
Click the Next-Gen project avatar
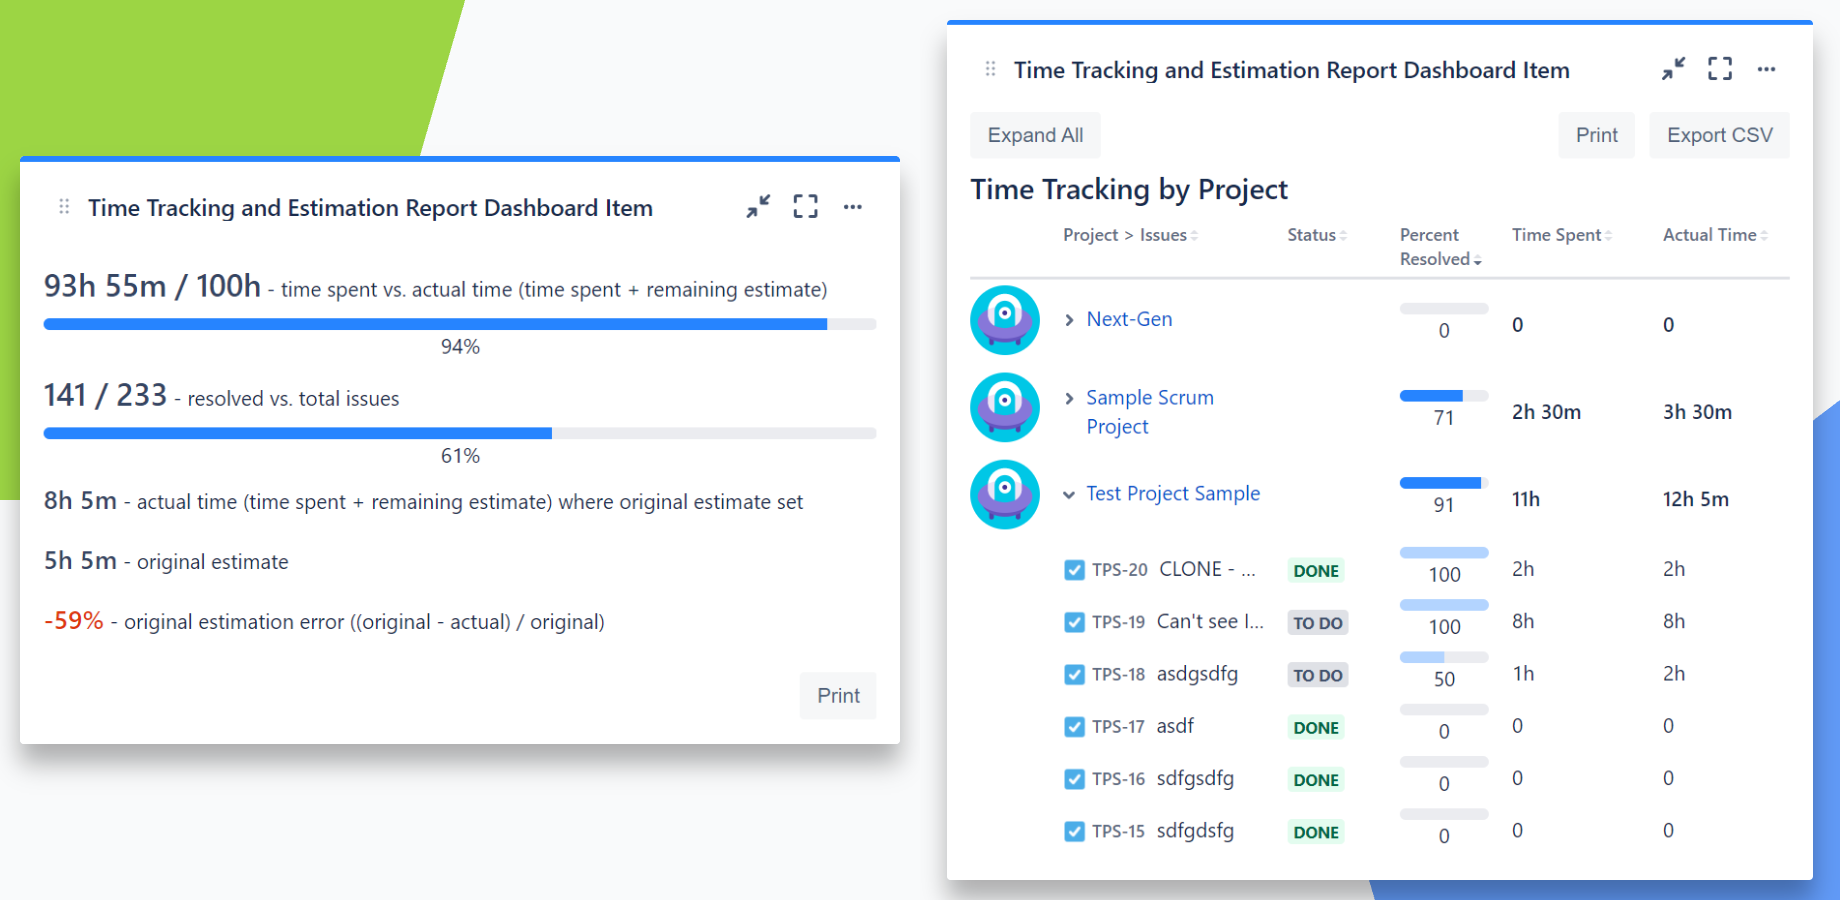coord(1004,320)
